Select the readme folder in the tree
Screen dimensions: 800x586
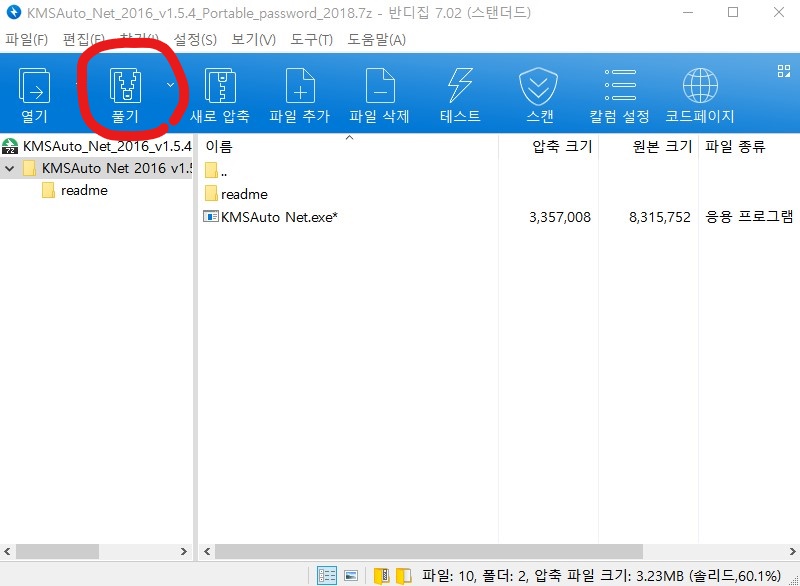coord(84,191)
